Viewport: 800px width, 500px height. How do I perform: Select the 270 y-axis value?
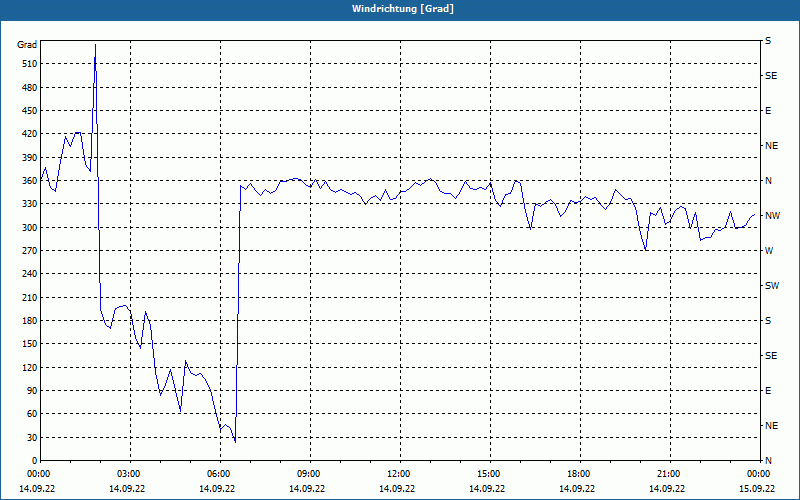30,251
